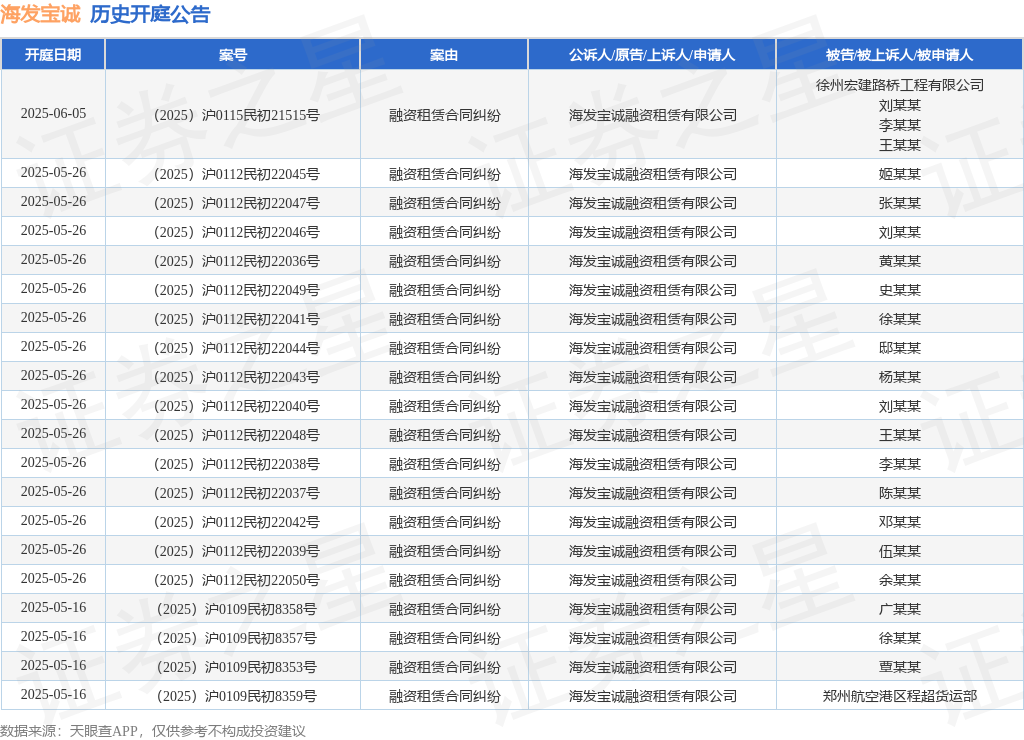Click case number 沪0109民初8357号
The width and height of the screenshot is (1024, 740).
tap(236, 638)
